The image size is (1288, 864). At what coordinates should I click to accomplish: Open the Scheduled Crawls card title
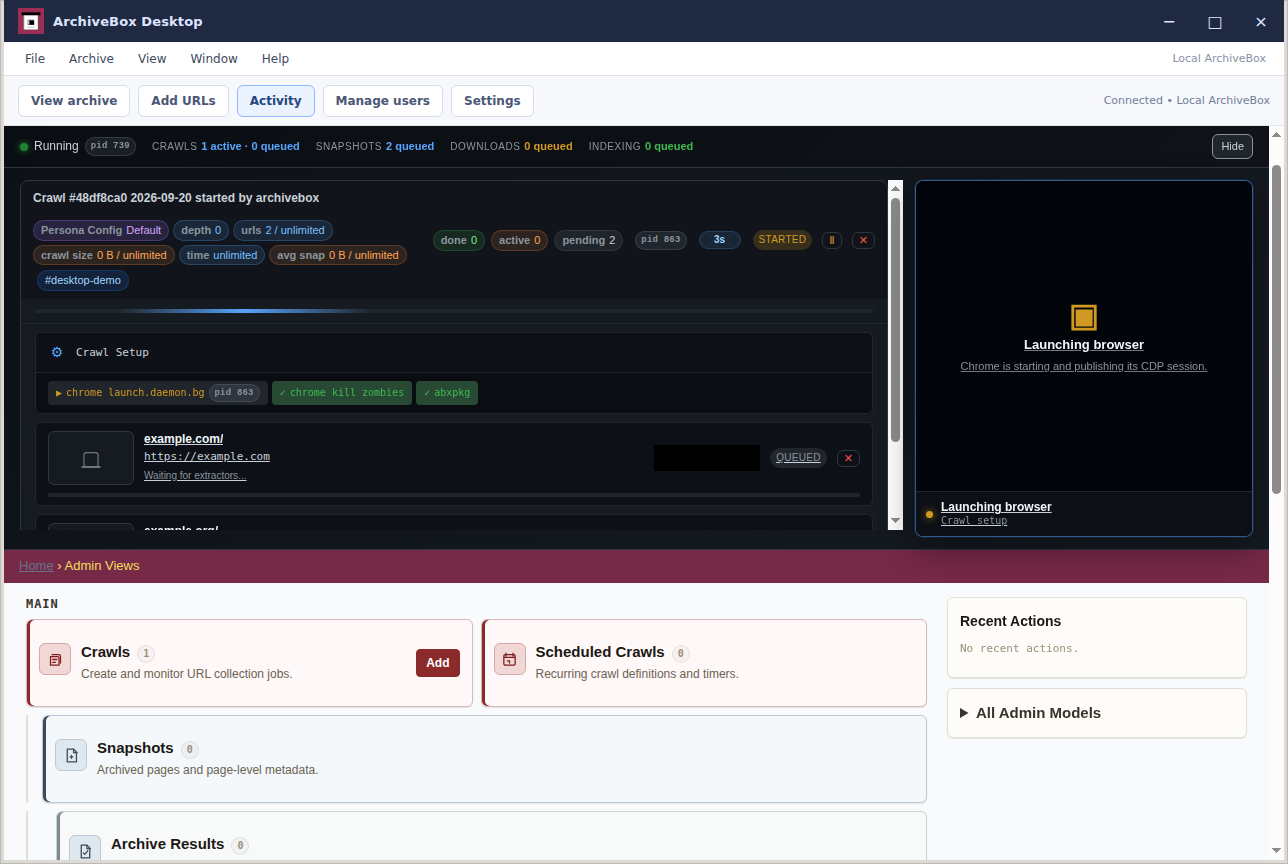pyautogui.click(x=600, y=652)
